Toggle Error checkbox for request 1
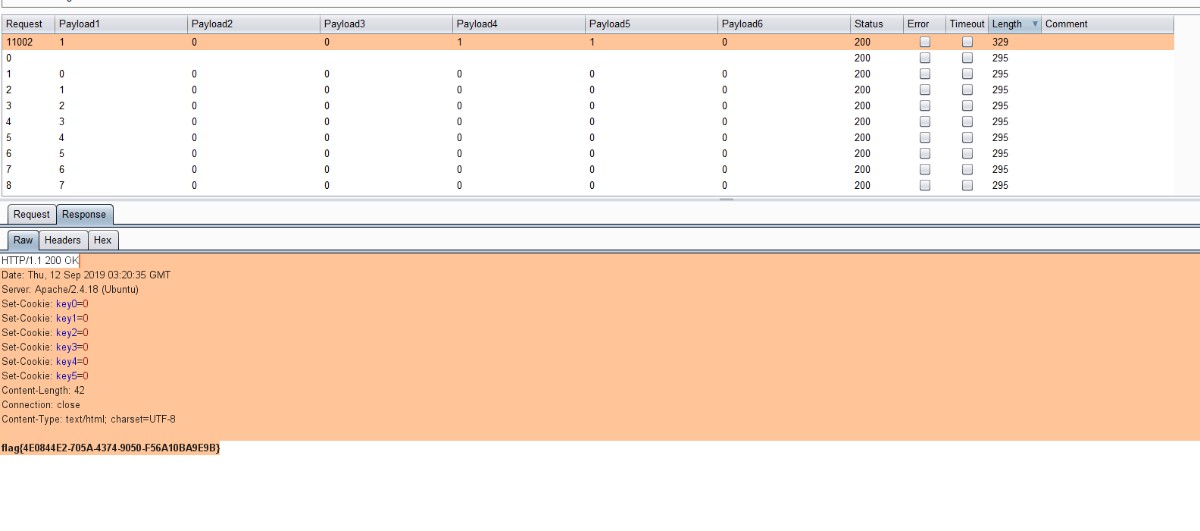 point(925,74)
